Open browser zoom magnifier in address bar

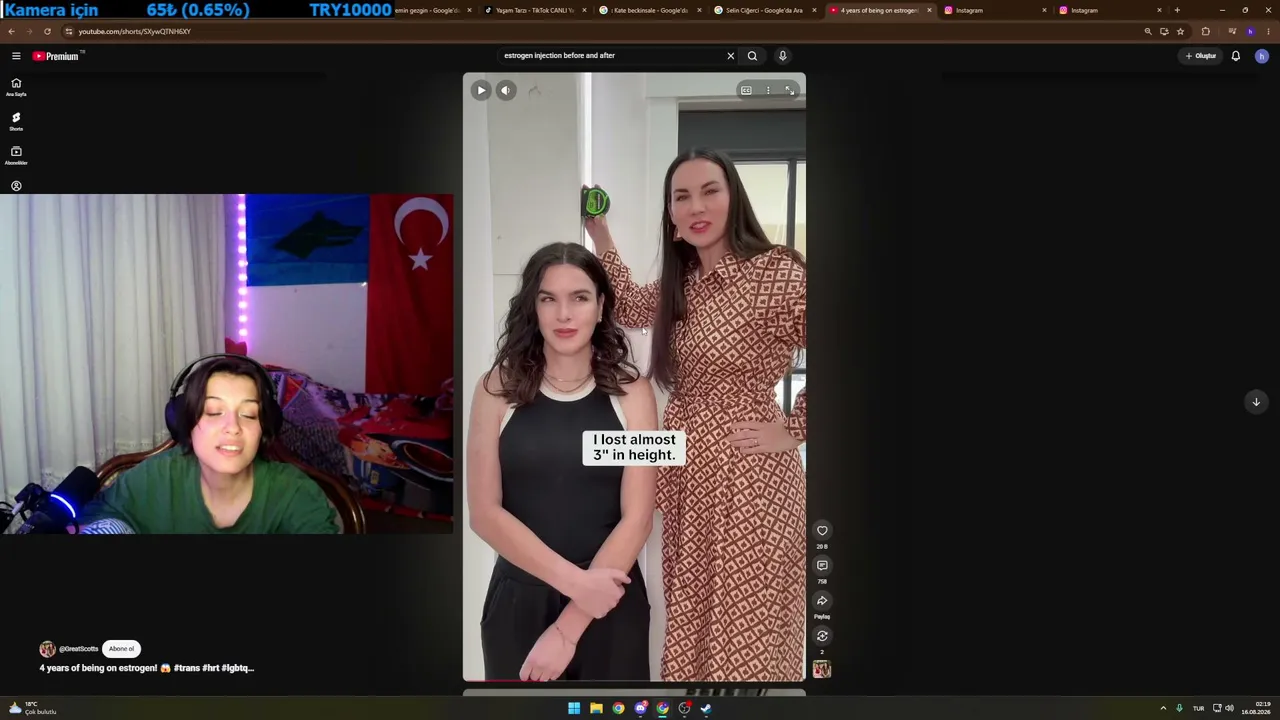[1148, 31]
